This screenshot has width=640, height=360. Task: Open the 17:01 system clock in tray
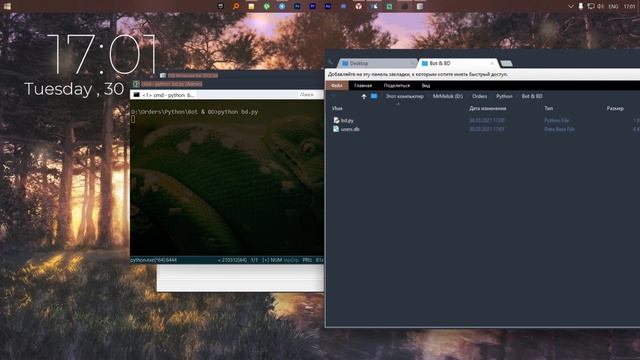pyautogui.click(x=629, y=7)
